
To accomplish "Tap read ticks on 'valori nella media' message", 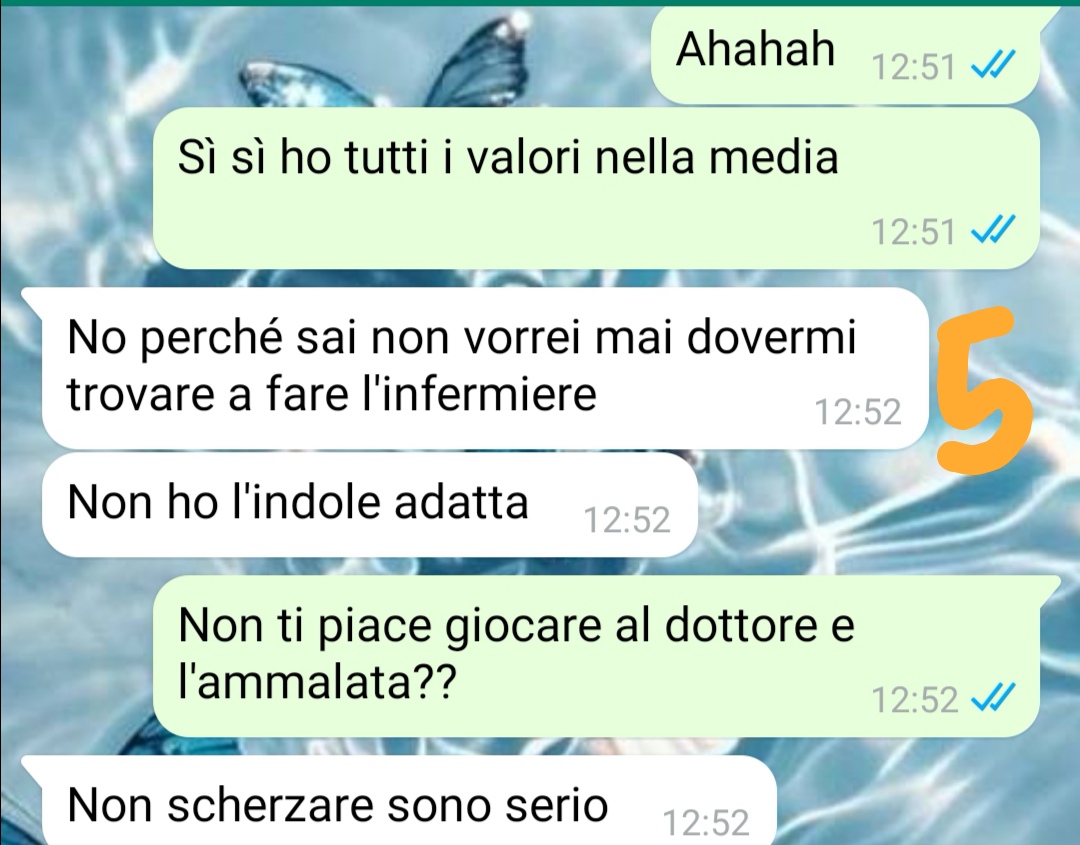I will click(992, 231).
